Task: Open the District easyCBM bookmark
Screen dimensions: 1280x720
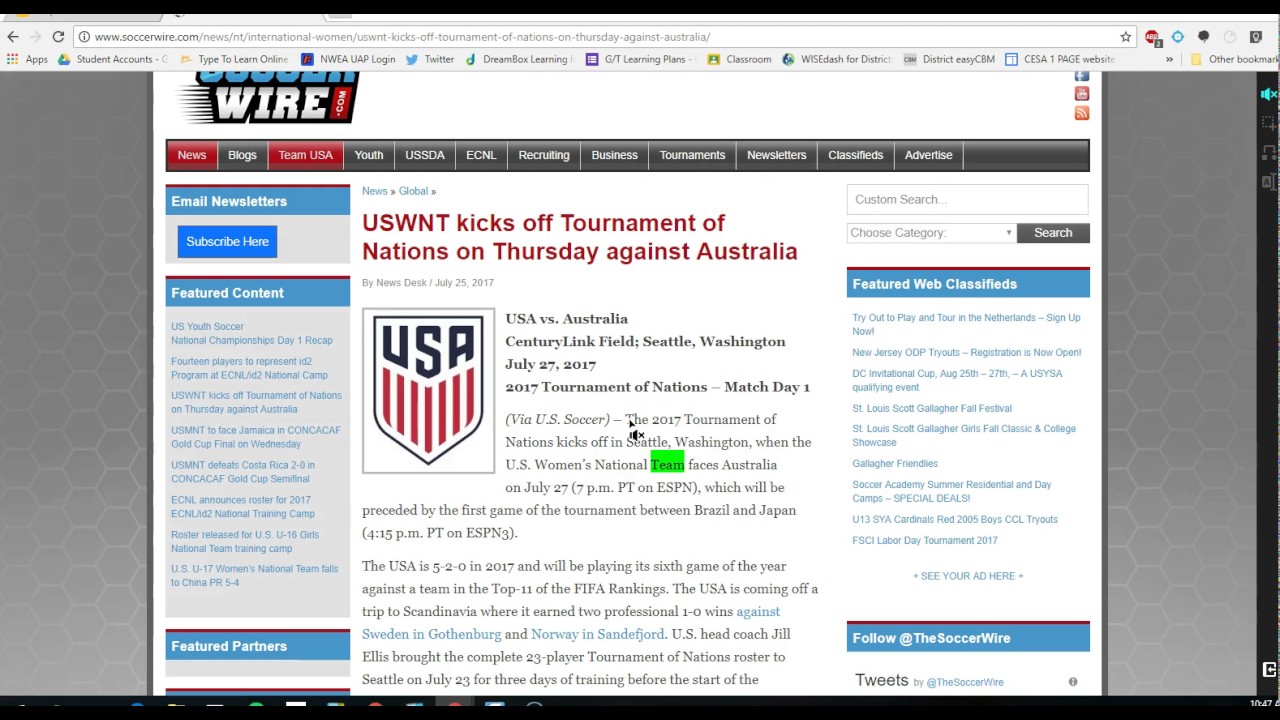Action: click(x=949, y=59)
